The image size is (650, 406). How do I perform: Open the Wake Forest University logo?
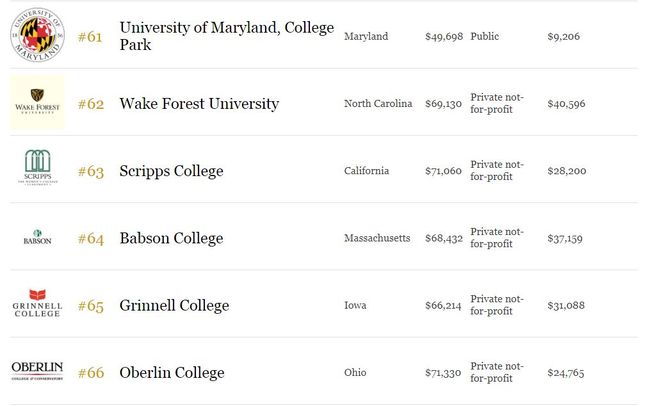pyautogui.click(x=37, y=102)
